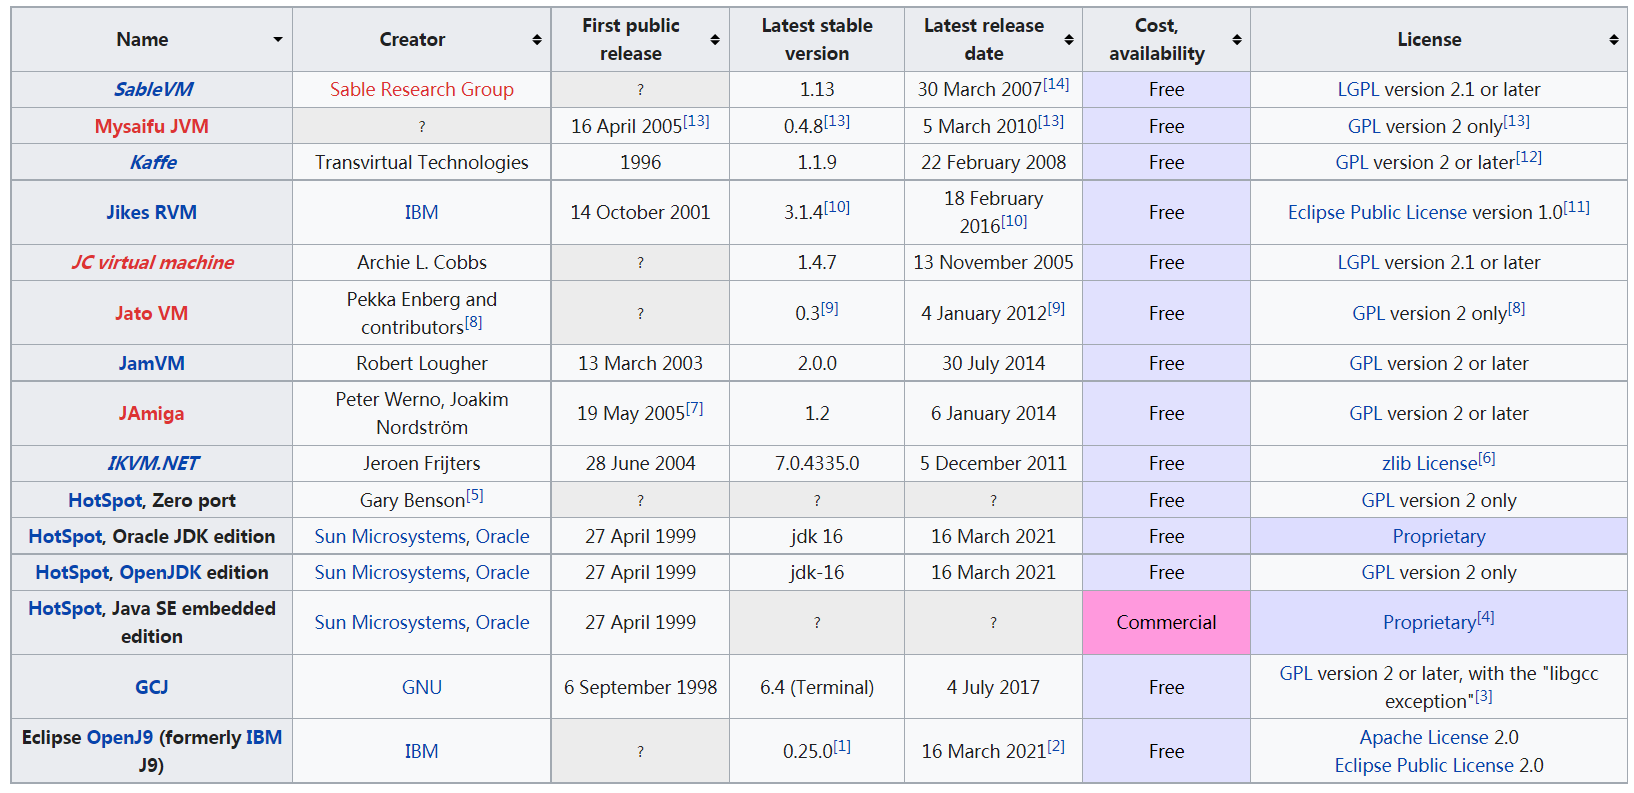This screenshot has height=793, width=1634.
Task: Open Eclipse Public License link for Jikes
Action: click(x=1377, y=212)
